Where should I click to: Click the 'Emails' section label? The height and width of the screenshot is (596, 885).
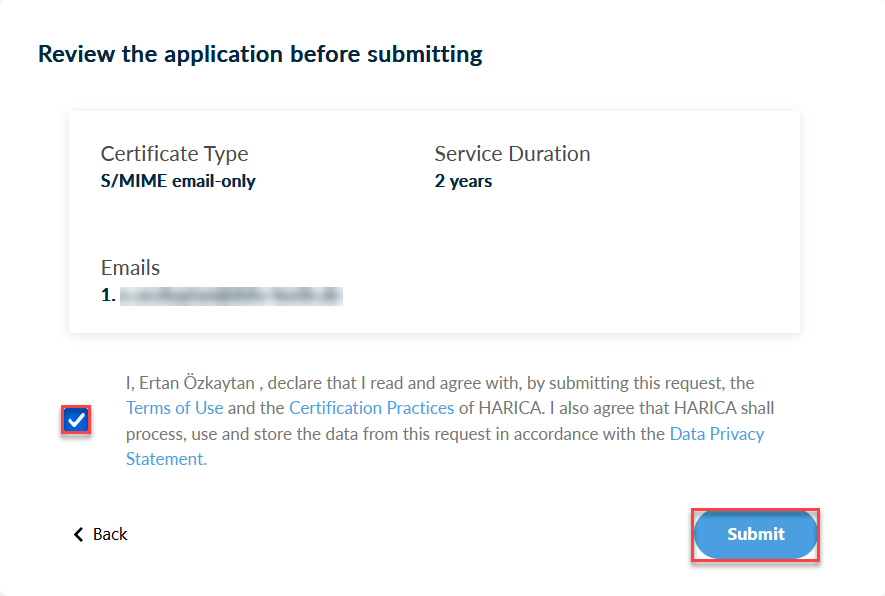[130, 268]
